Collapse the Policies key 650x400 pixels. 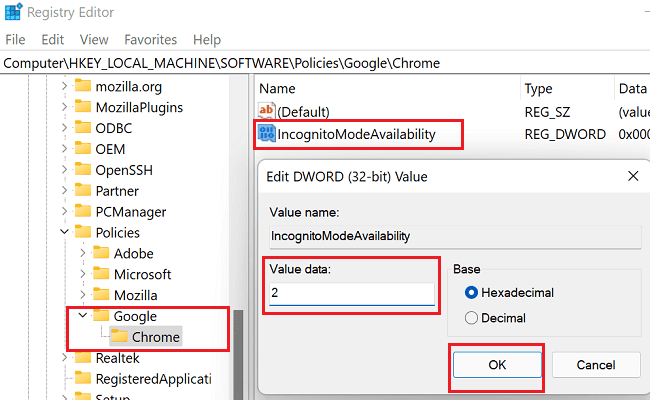pyautogui.click(x=64, y=232)
